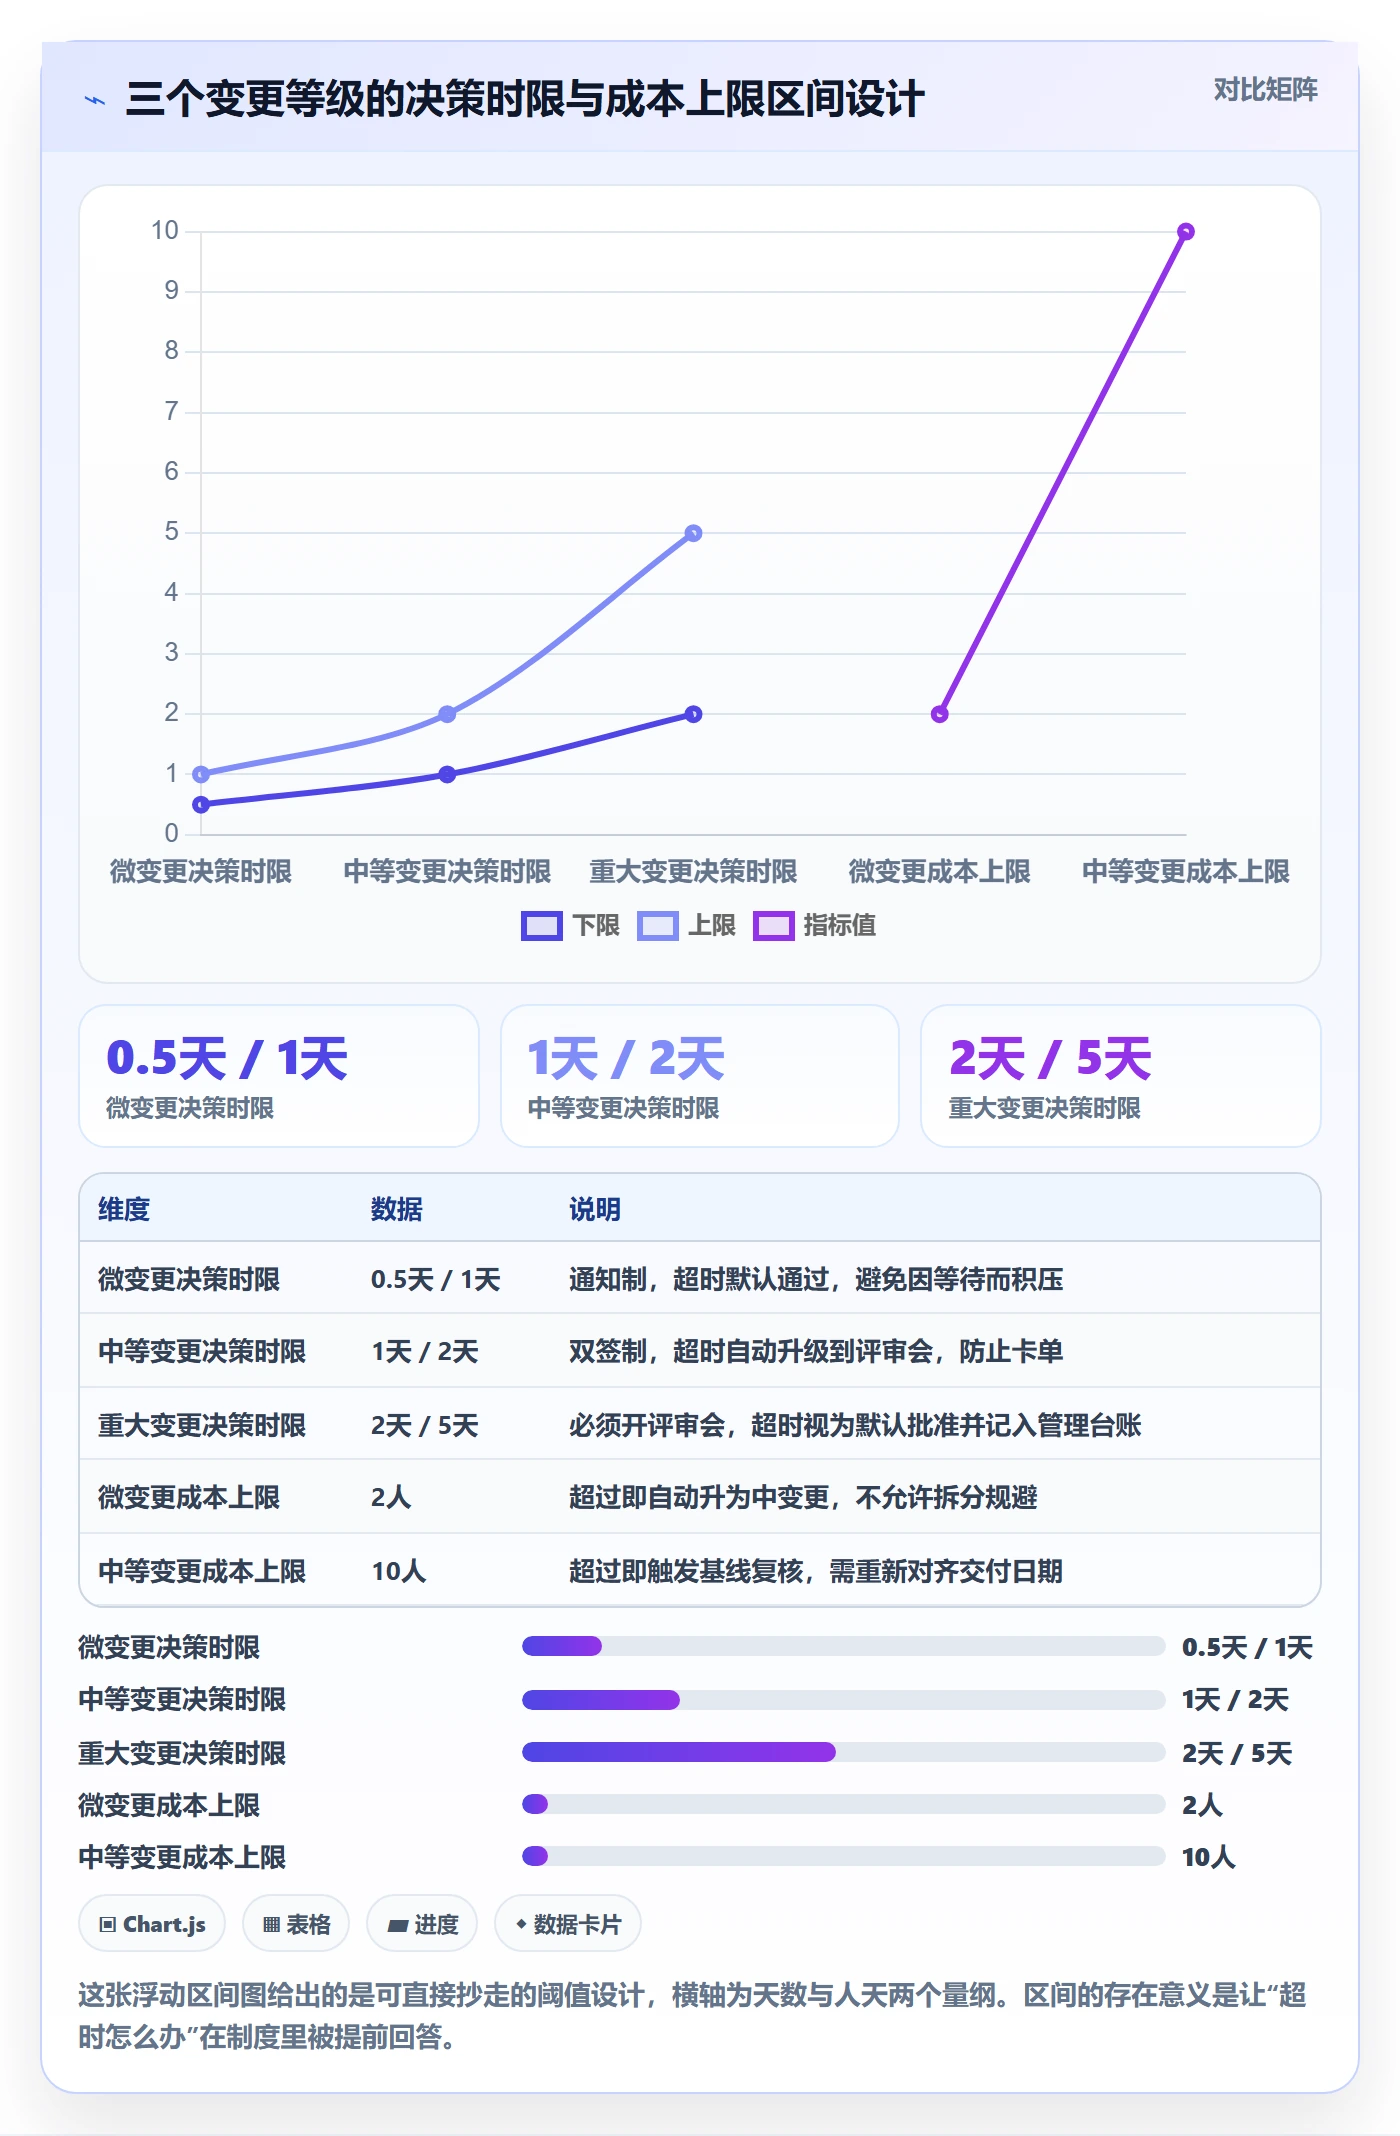1400x2136 pixels.
Task: Click the 微变更成本上限 progress bar
Action: (844, 1804)
